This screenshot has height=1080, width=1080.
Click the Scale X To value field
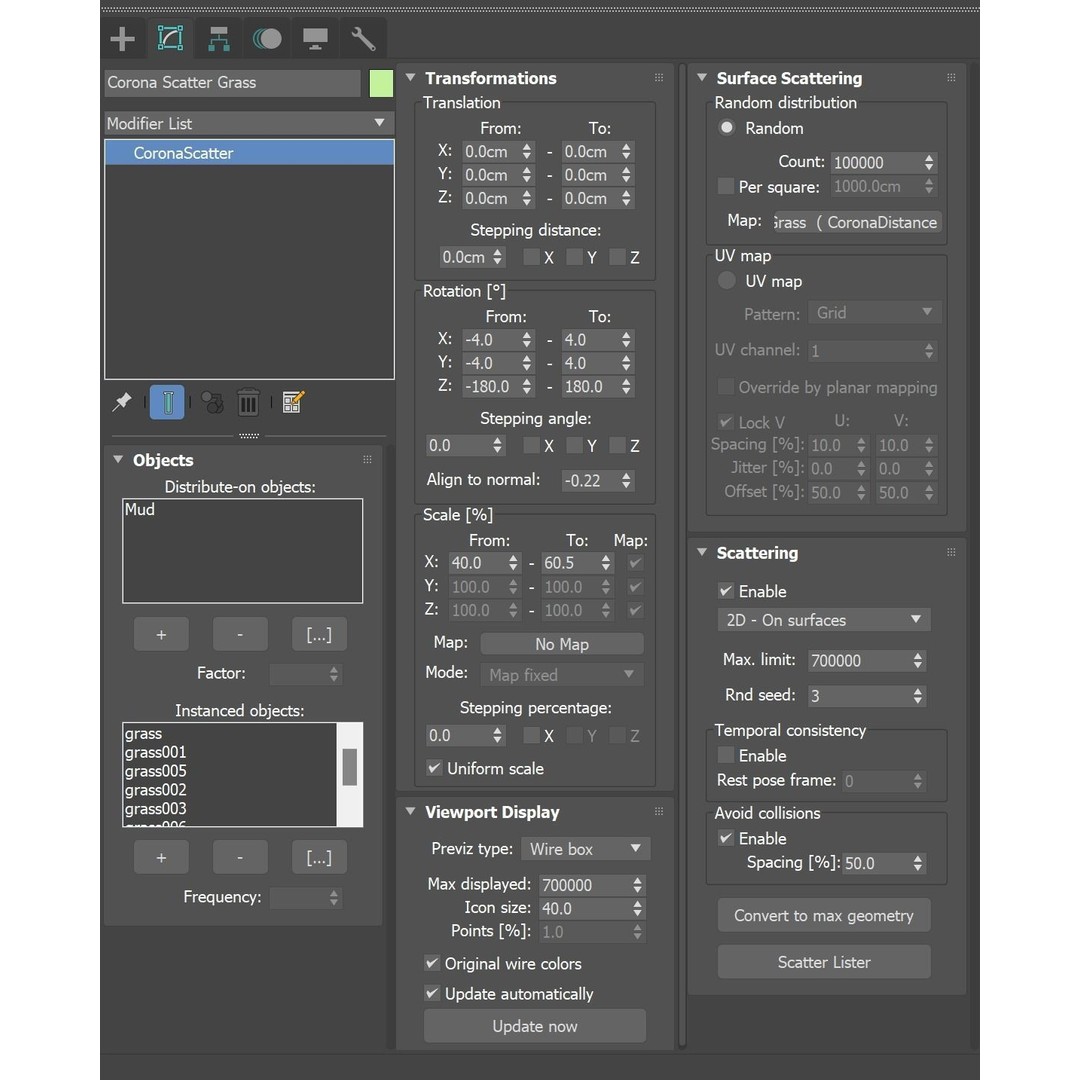[x=570, y=563]
